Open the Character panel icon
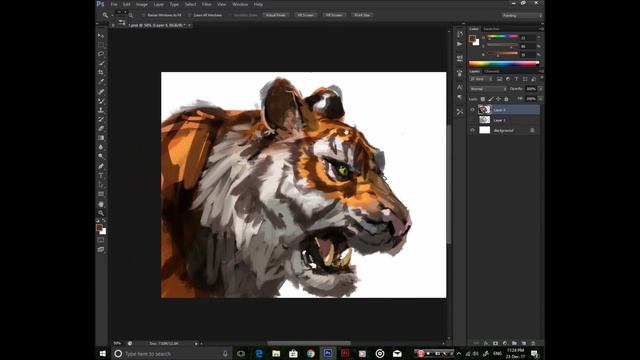This screenshot has width=640, height=360. (460, 87)
